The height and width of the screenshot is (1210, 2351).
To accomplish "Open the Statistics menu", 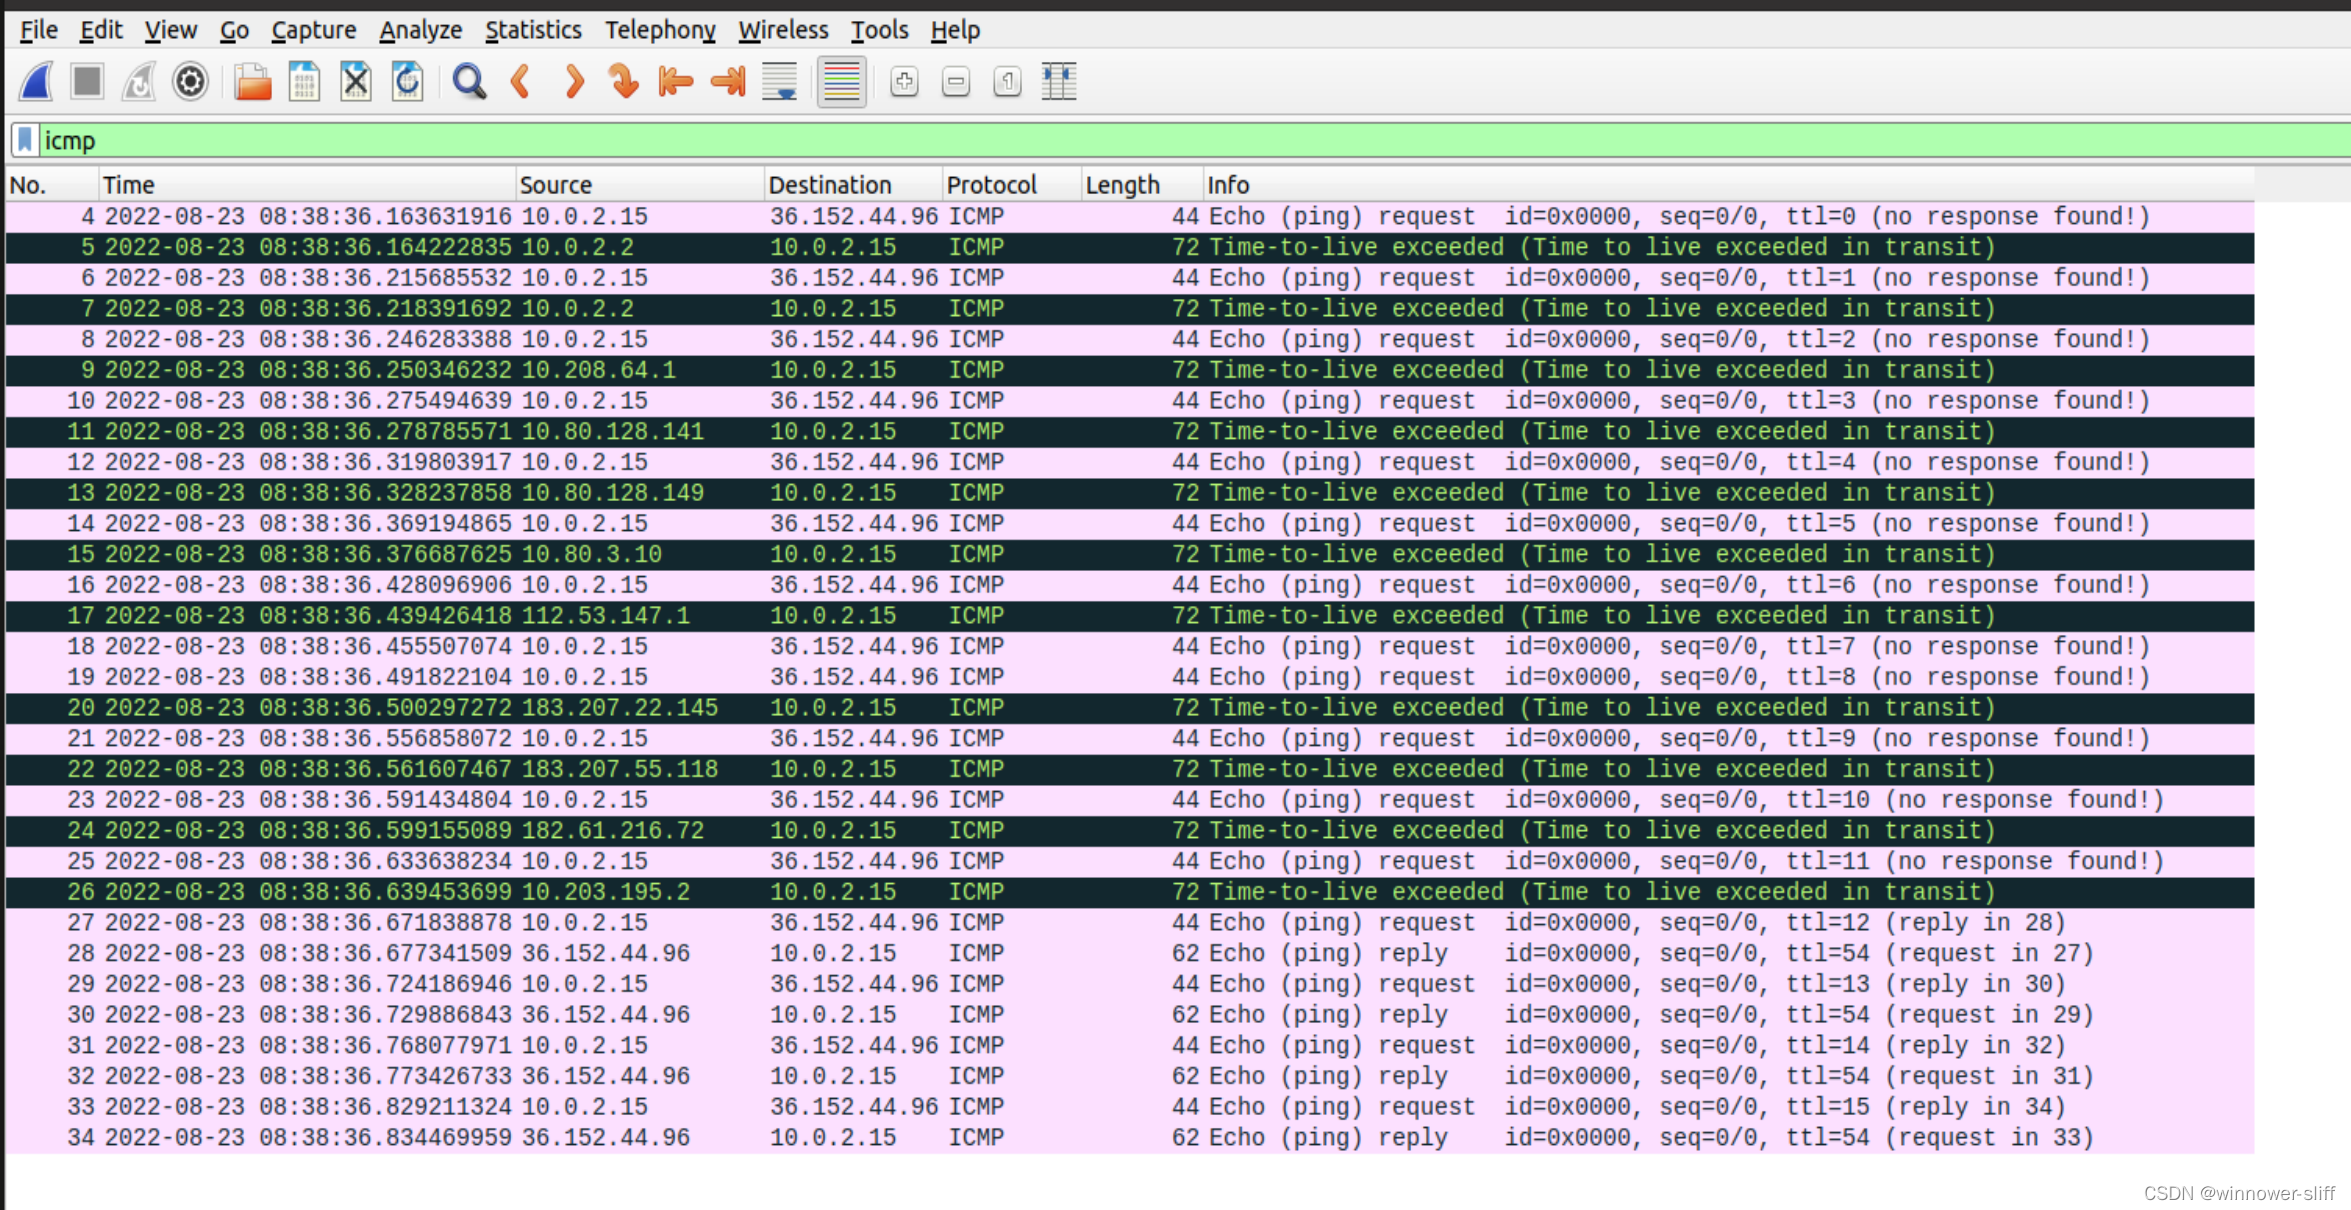I will click(x=533, y=30).
